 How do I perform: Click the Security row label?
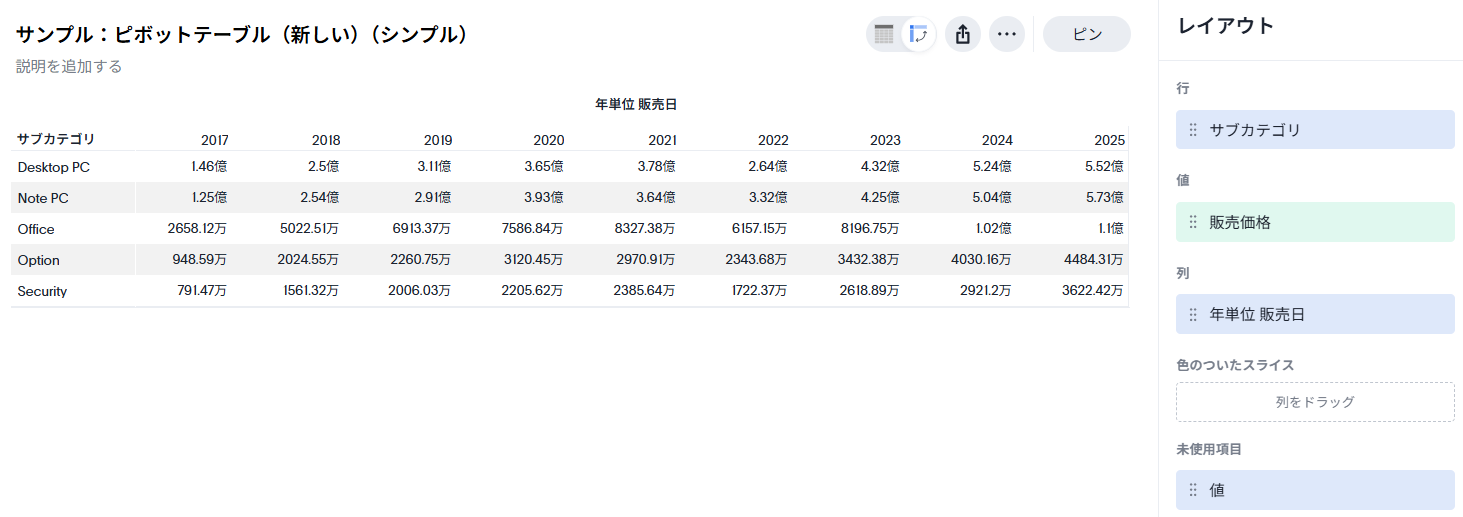coord(42,292)
